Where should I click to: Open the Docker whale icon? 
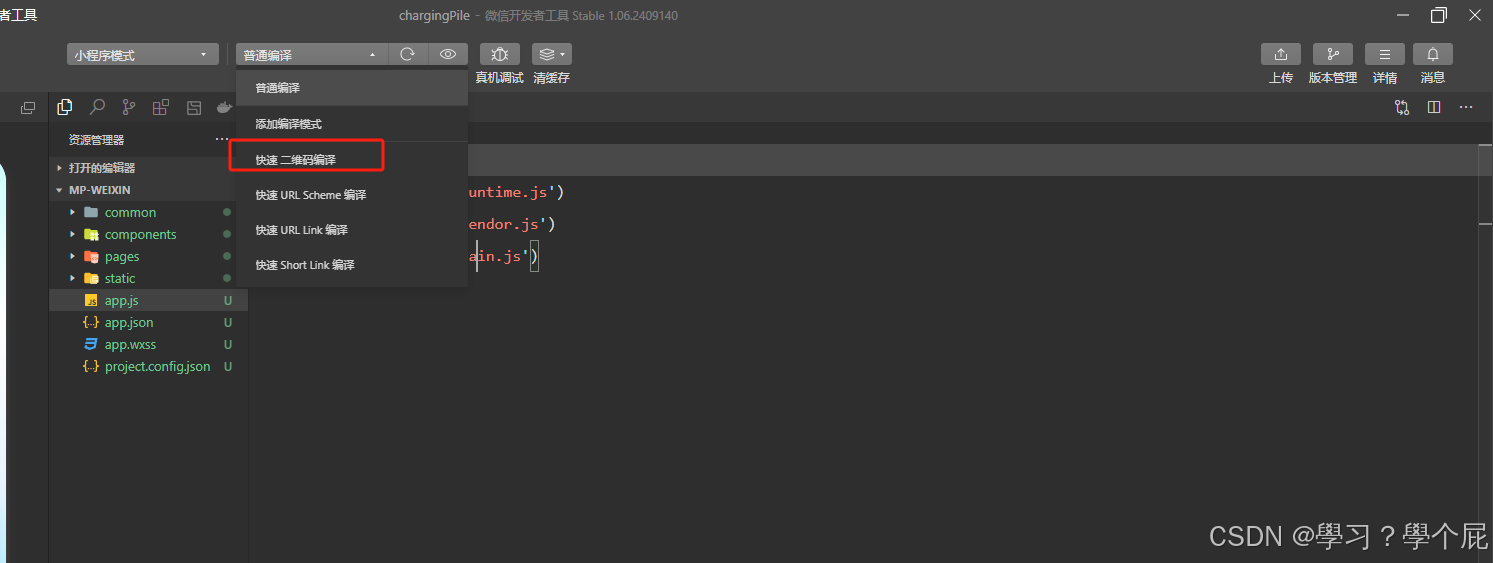point(225,107)
